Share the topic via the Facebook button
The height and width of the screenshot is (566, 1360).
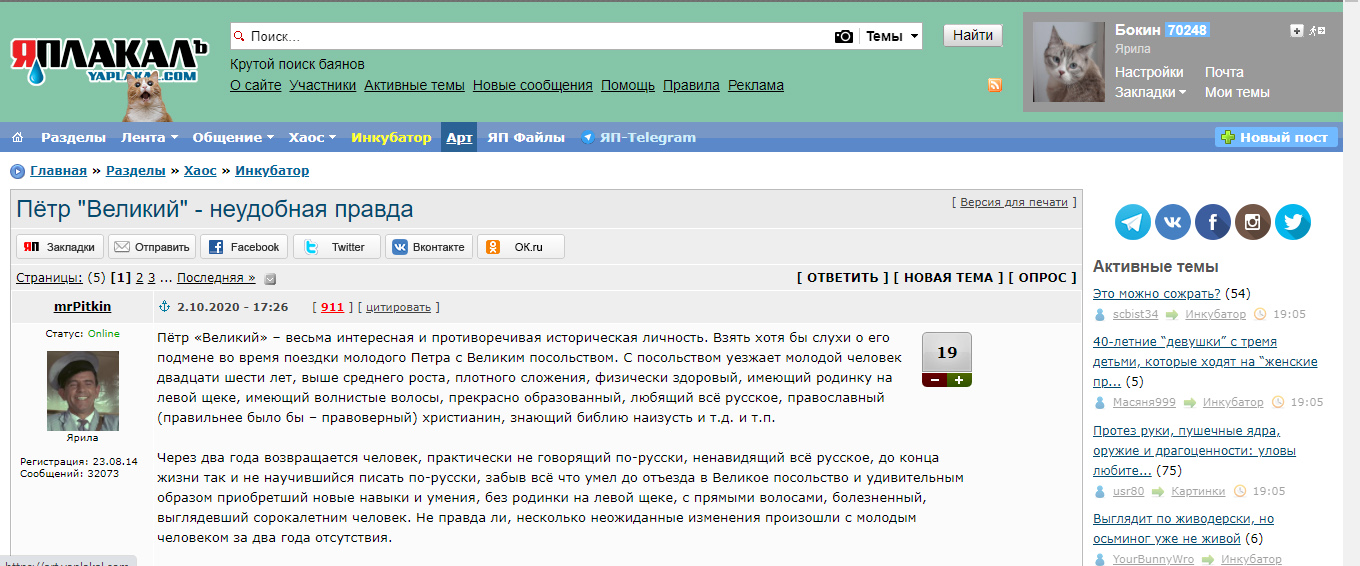pyautogui.click(x=244, y=247)
